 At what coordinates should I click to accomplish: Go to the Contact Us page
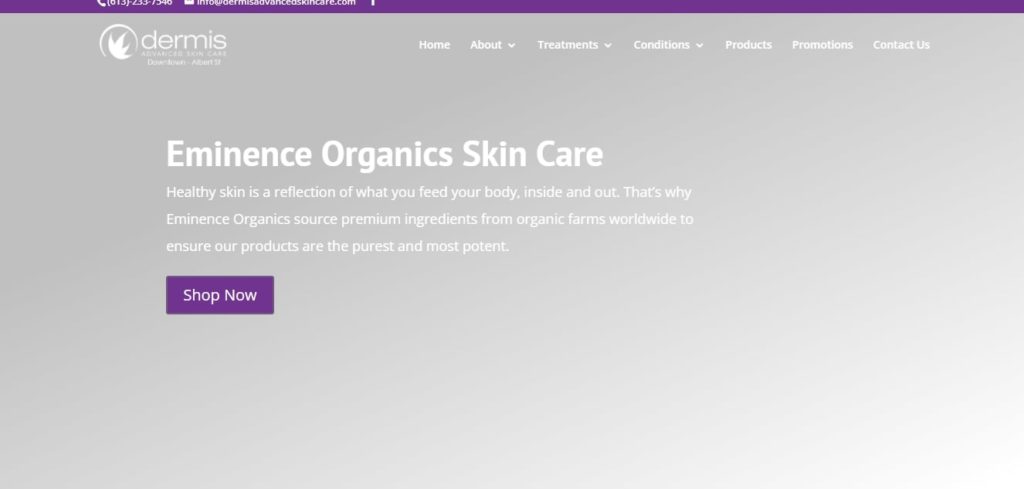(x=901, y=45)
